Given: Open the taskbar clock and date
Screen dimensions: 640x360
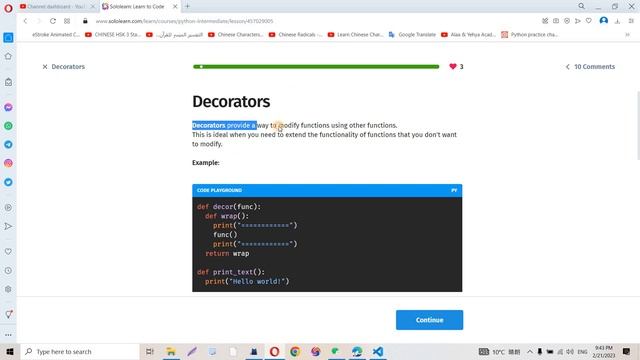Looking at the screenshot, I should 603,351.
